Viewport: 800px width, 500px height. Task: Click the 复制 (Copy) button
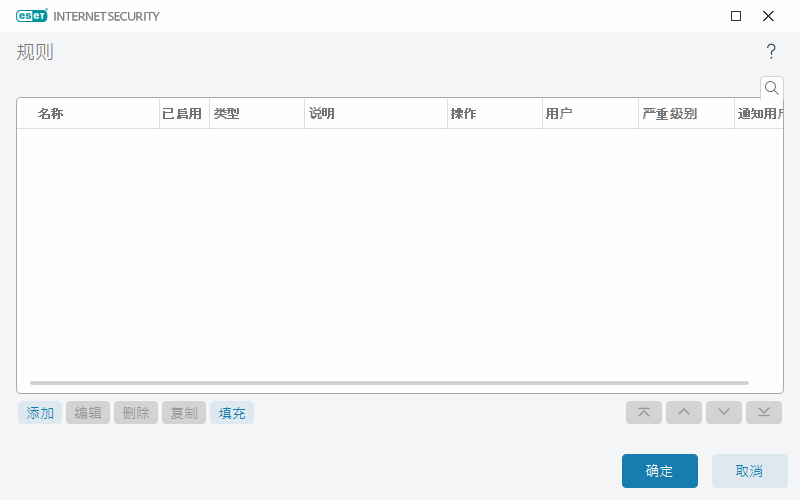[184, 413]
